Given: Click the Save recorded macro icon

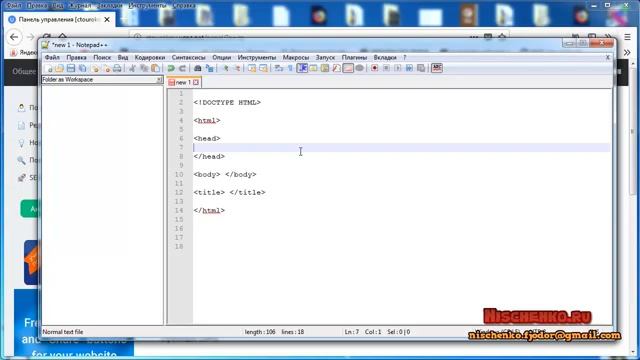Looking at the screenshot, I should [x=421, y=68].
